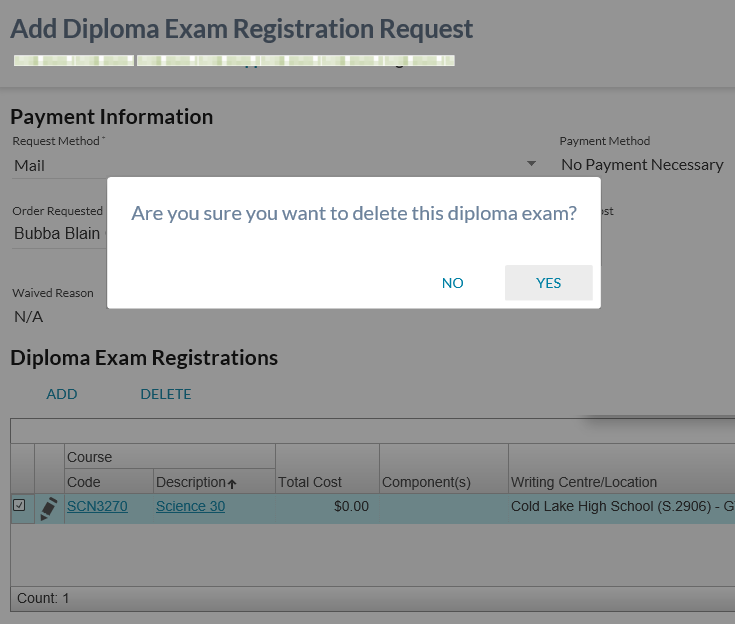Click the Course group header
The height and width of the screenshot is (624, 735).
(x=90, y=457)
